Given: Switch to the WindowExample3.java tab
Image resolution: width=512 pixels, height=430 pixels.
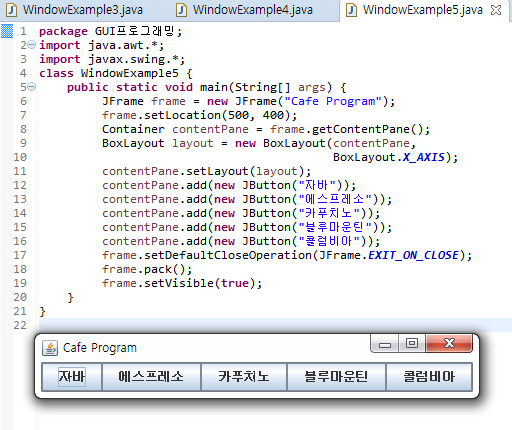Looking at the screenshot, I should (x=75, y=10).
